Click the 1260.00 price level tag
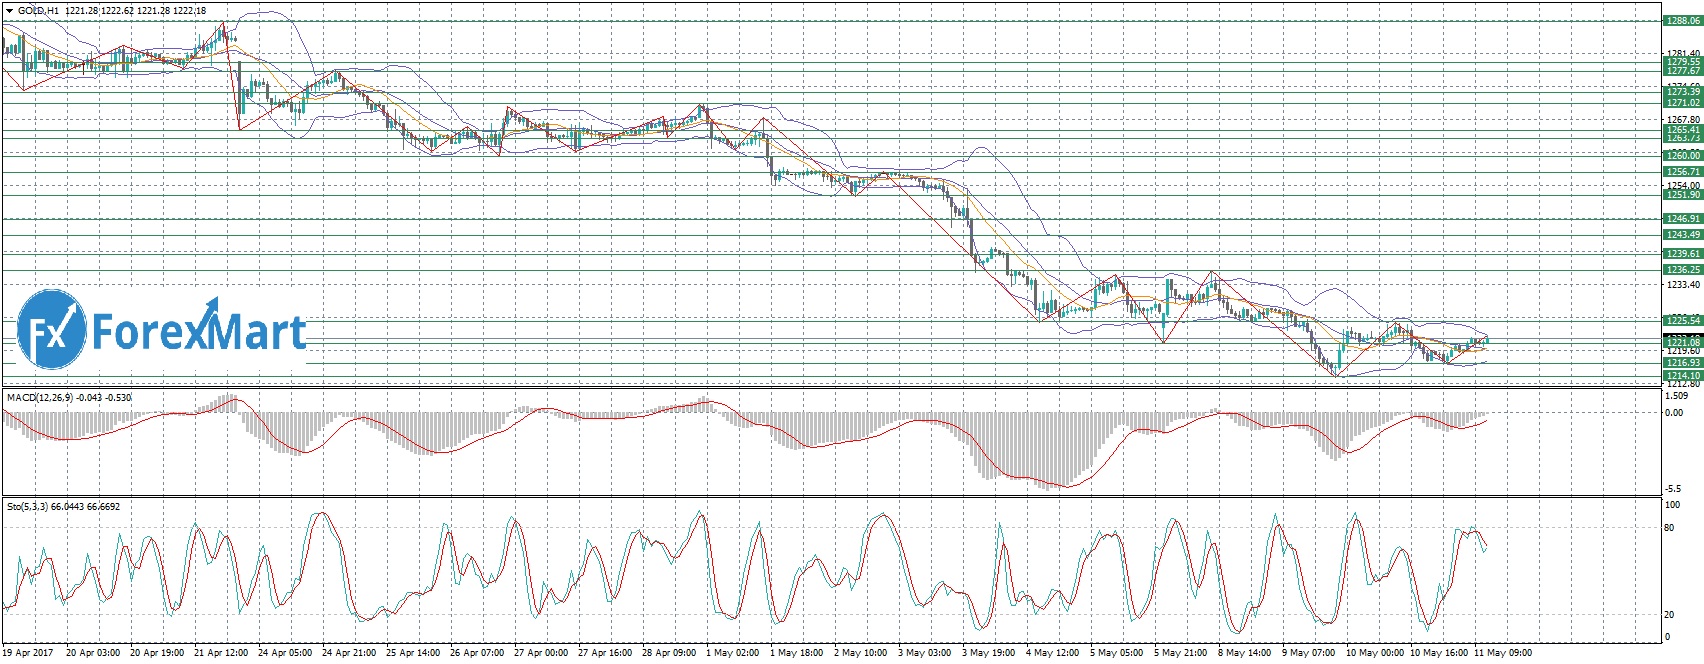Screen dimensions: 1704x664 tap(1682, 156)
